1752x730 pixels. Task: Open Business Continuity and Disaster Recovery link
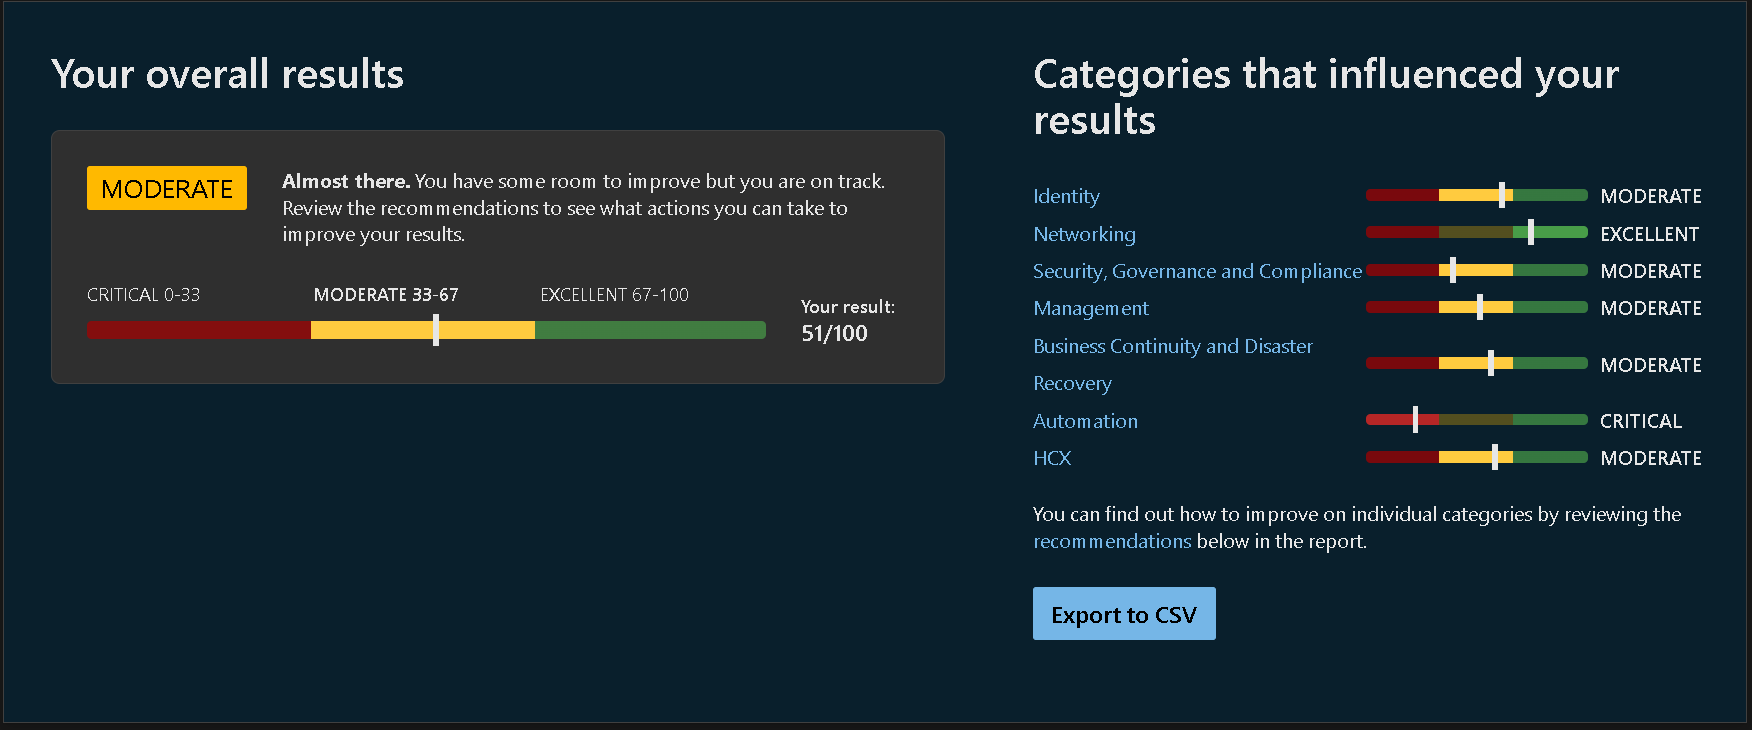[x=1173, y=364]
